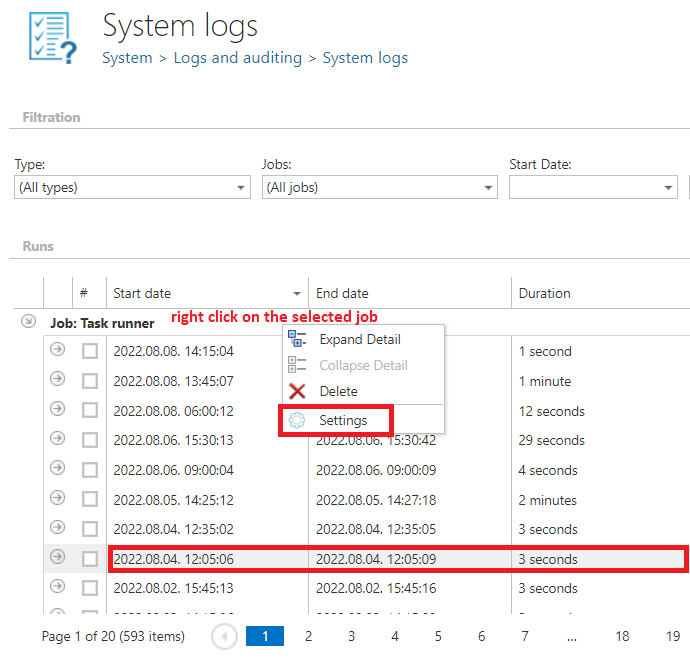Screen dimensions: 690x662
Task: Open the Type filter dropdown
Action: click(132, 187)
